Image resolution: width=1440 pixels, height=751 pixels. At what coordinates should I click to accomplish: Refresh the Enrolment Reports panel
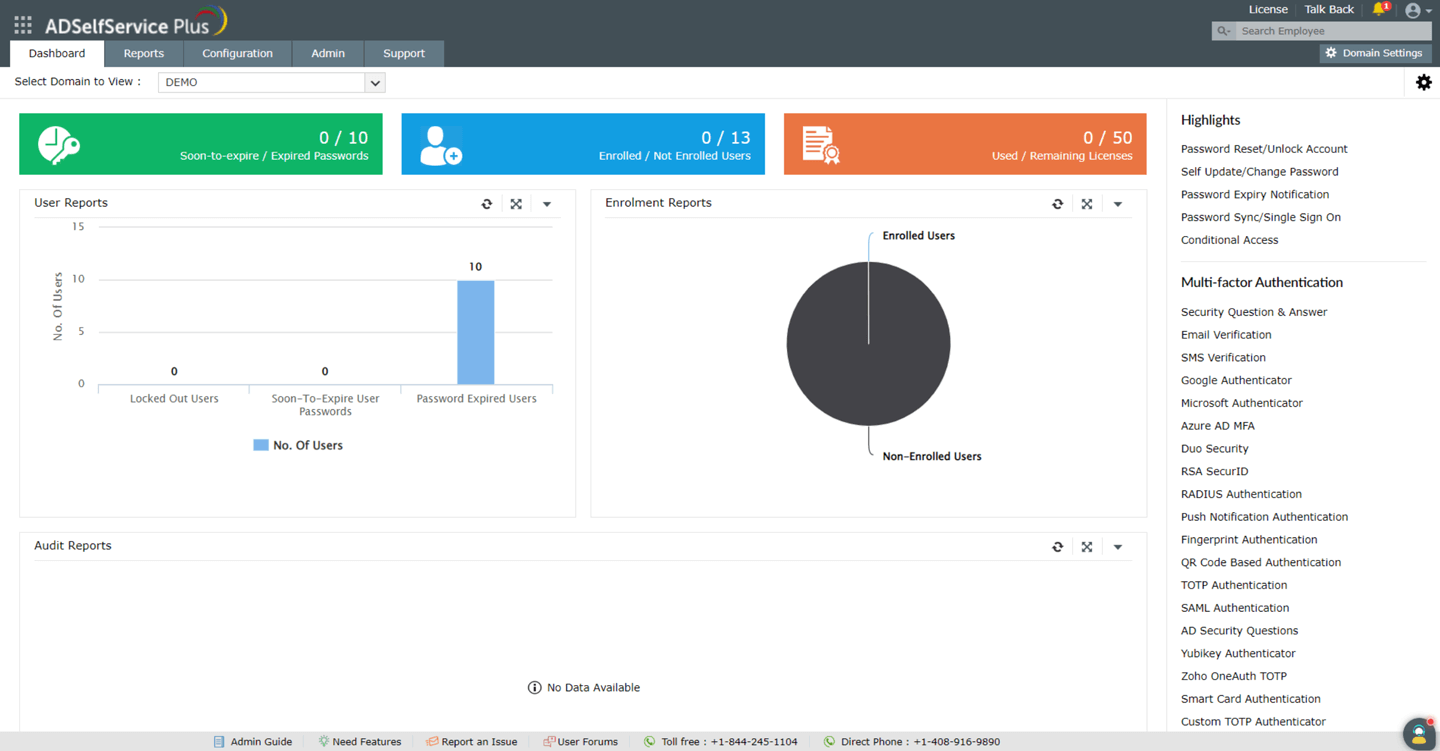coord(1058,204)
